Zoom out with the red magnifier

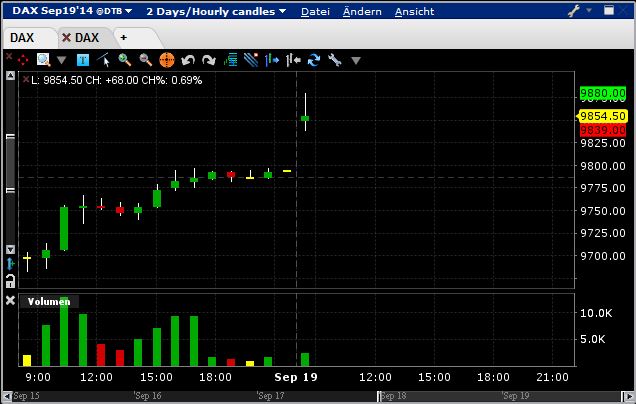145,60
